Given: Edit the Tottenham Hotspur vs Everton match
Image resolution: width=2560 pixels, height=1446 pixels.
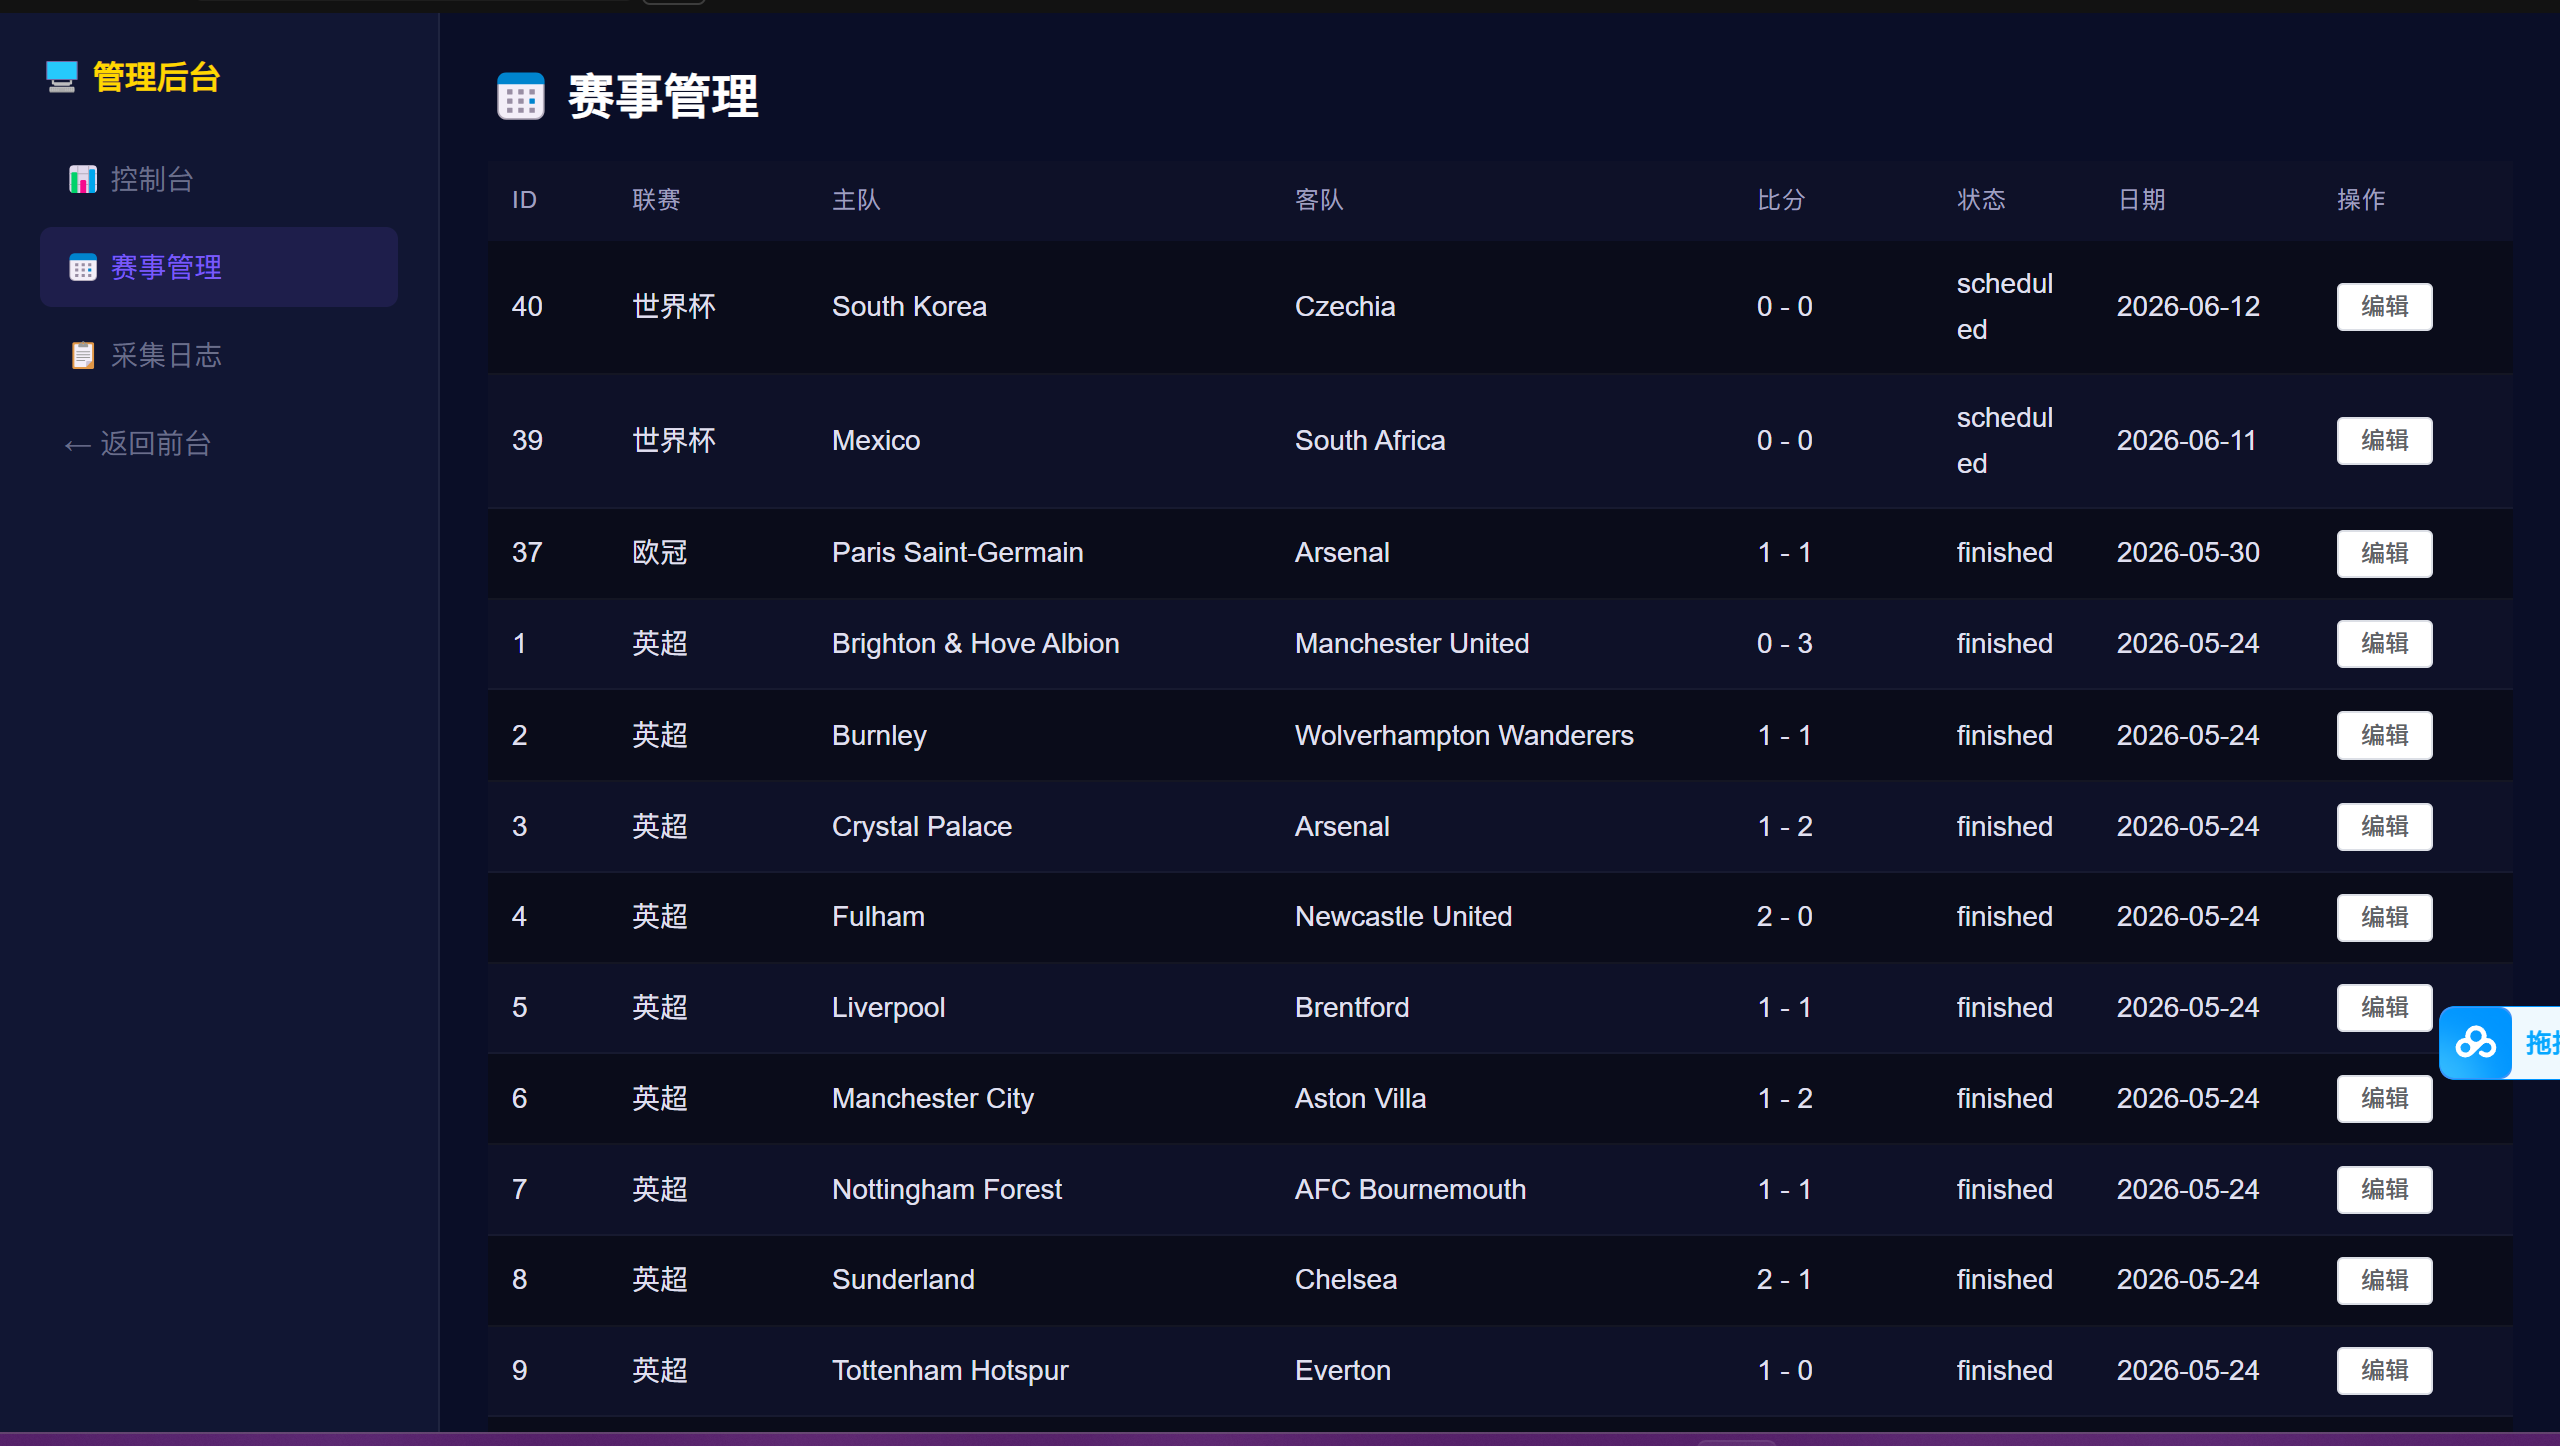Looking at the screenshot, I should click(x=2384, y=1371).
